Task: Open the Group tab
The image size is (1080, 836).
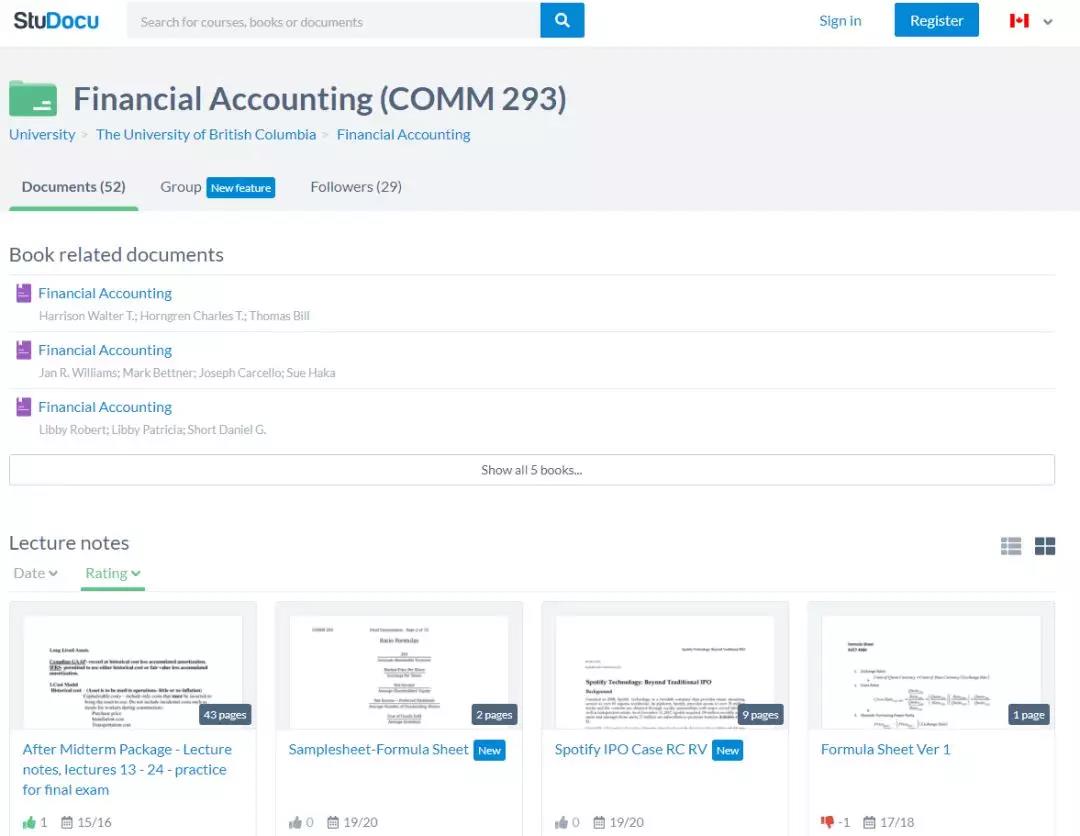Action: pos(180,187)
